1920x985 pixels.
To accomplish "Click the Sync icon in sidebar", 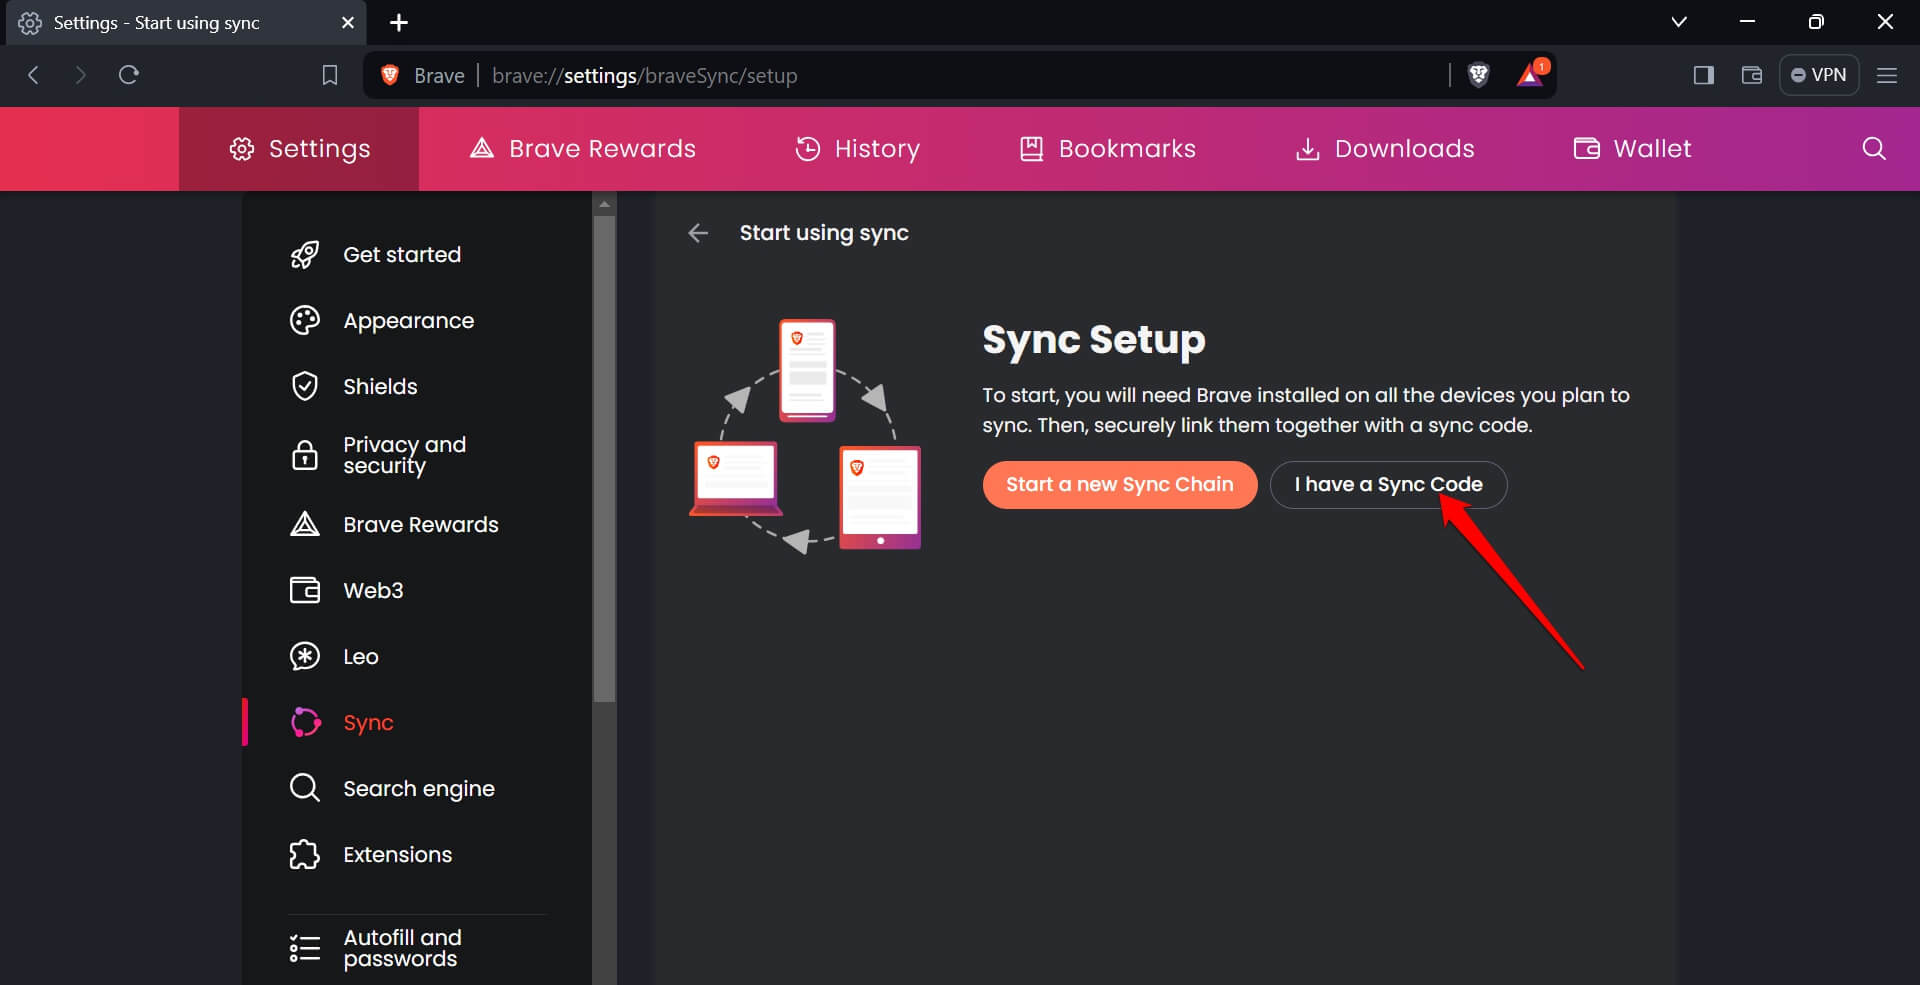I will coord(305,723).
